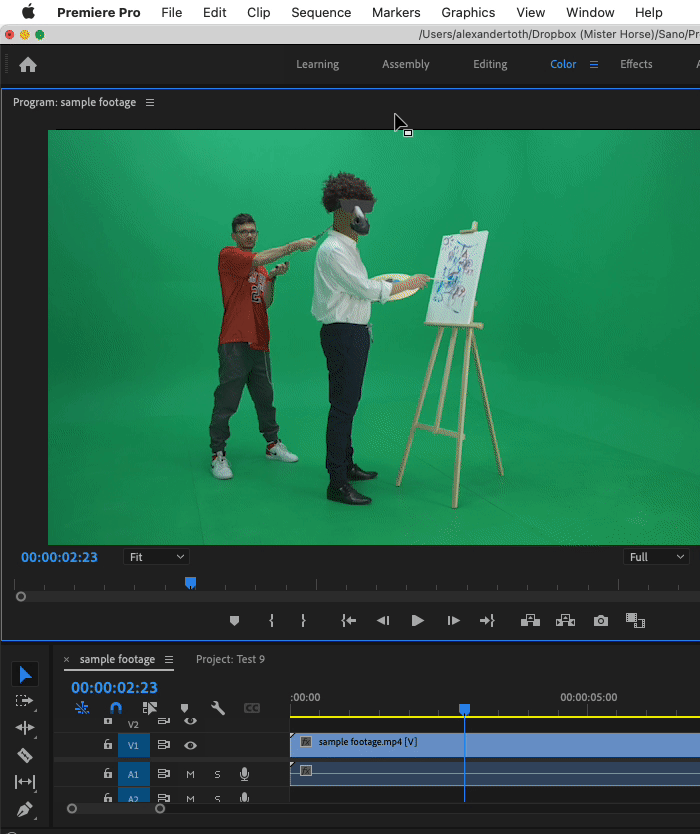Click Program monitor playhead marker
The width and height of the screenshot is (700, 834).
pyautogui.click(x=190, y=583)
